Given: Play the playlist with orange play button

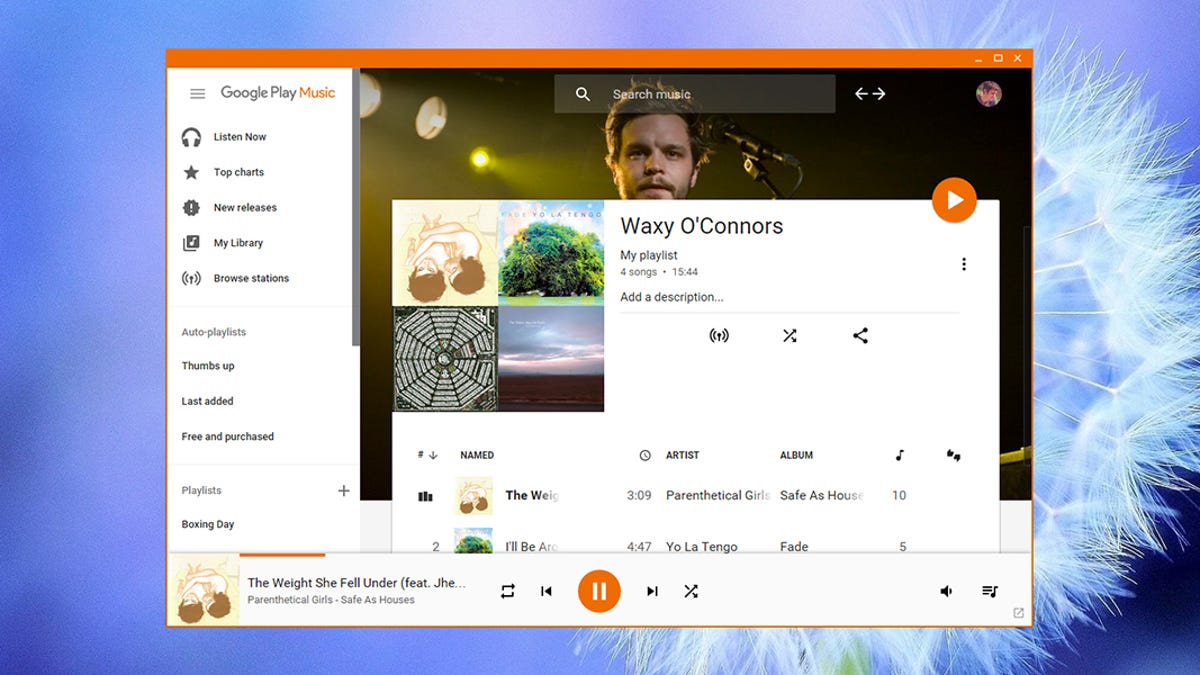Looking at the screenshot, I should point(954,200).
